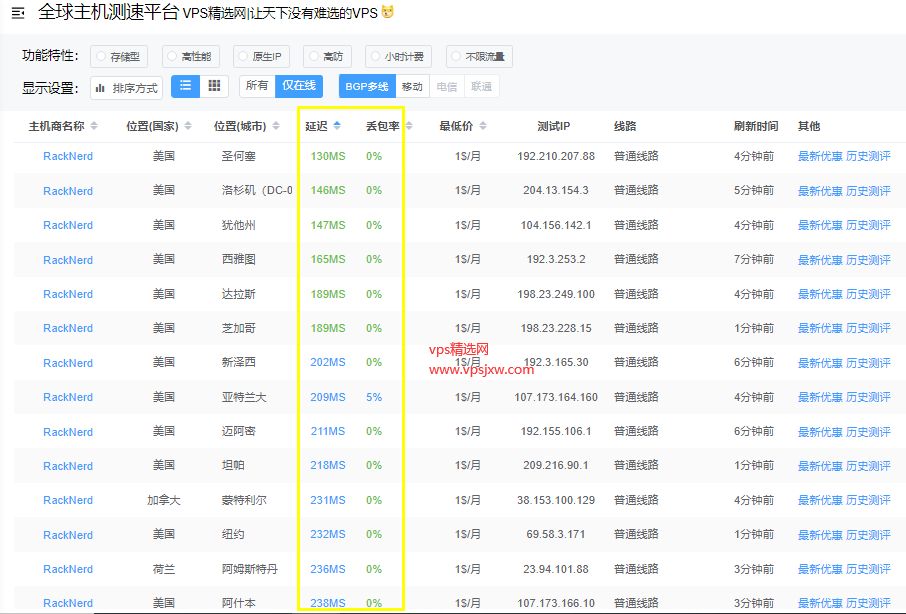Click the city cell 芝加哥
This screenshot has height=614, width=906.
[239, 328]
